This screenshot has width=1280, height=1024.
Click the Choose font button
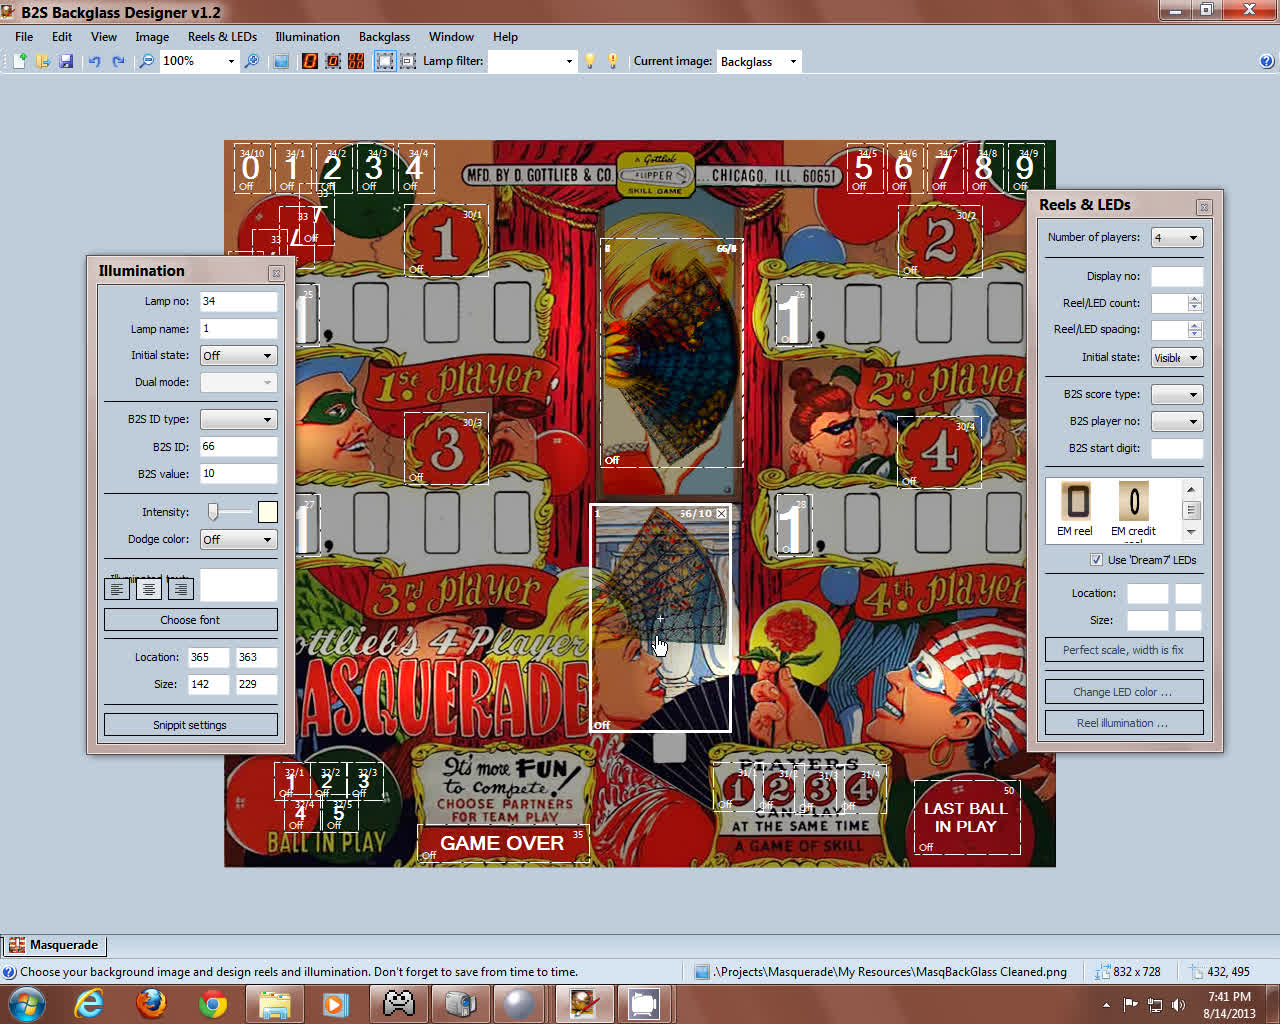pyautogui.click(x=190, y=620)
